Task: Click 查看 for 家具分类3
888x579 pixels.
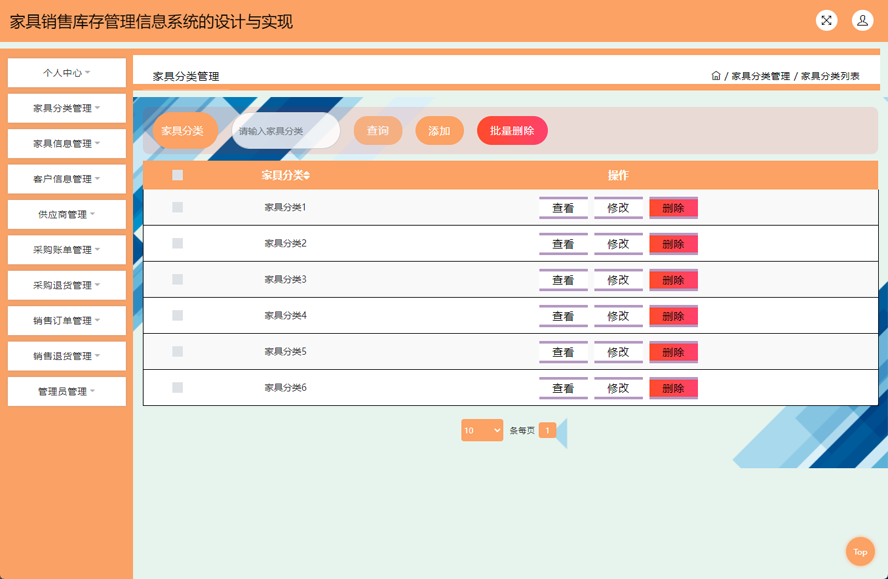Action: coord(563,280)
